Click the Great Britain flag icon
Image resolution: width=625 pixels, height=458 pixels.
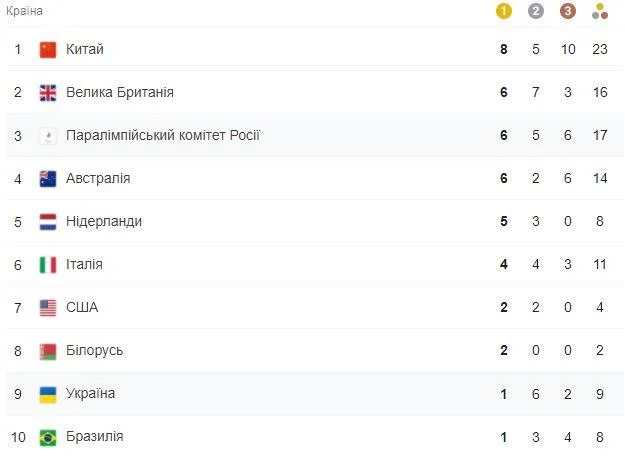[x=48, y=93]
